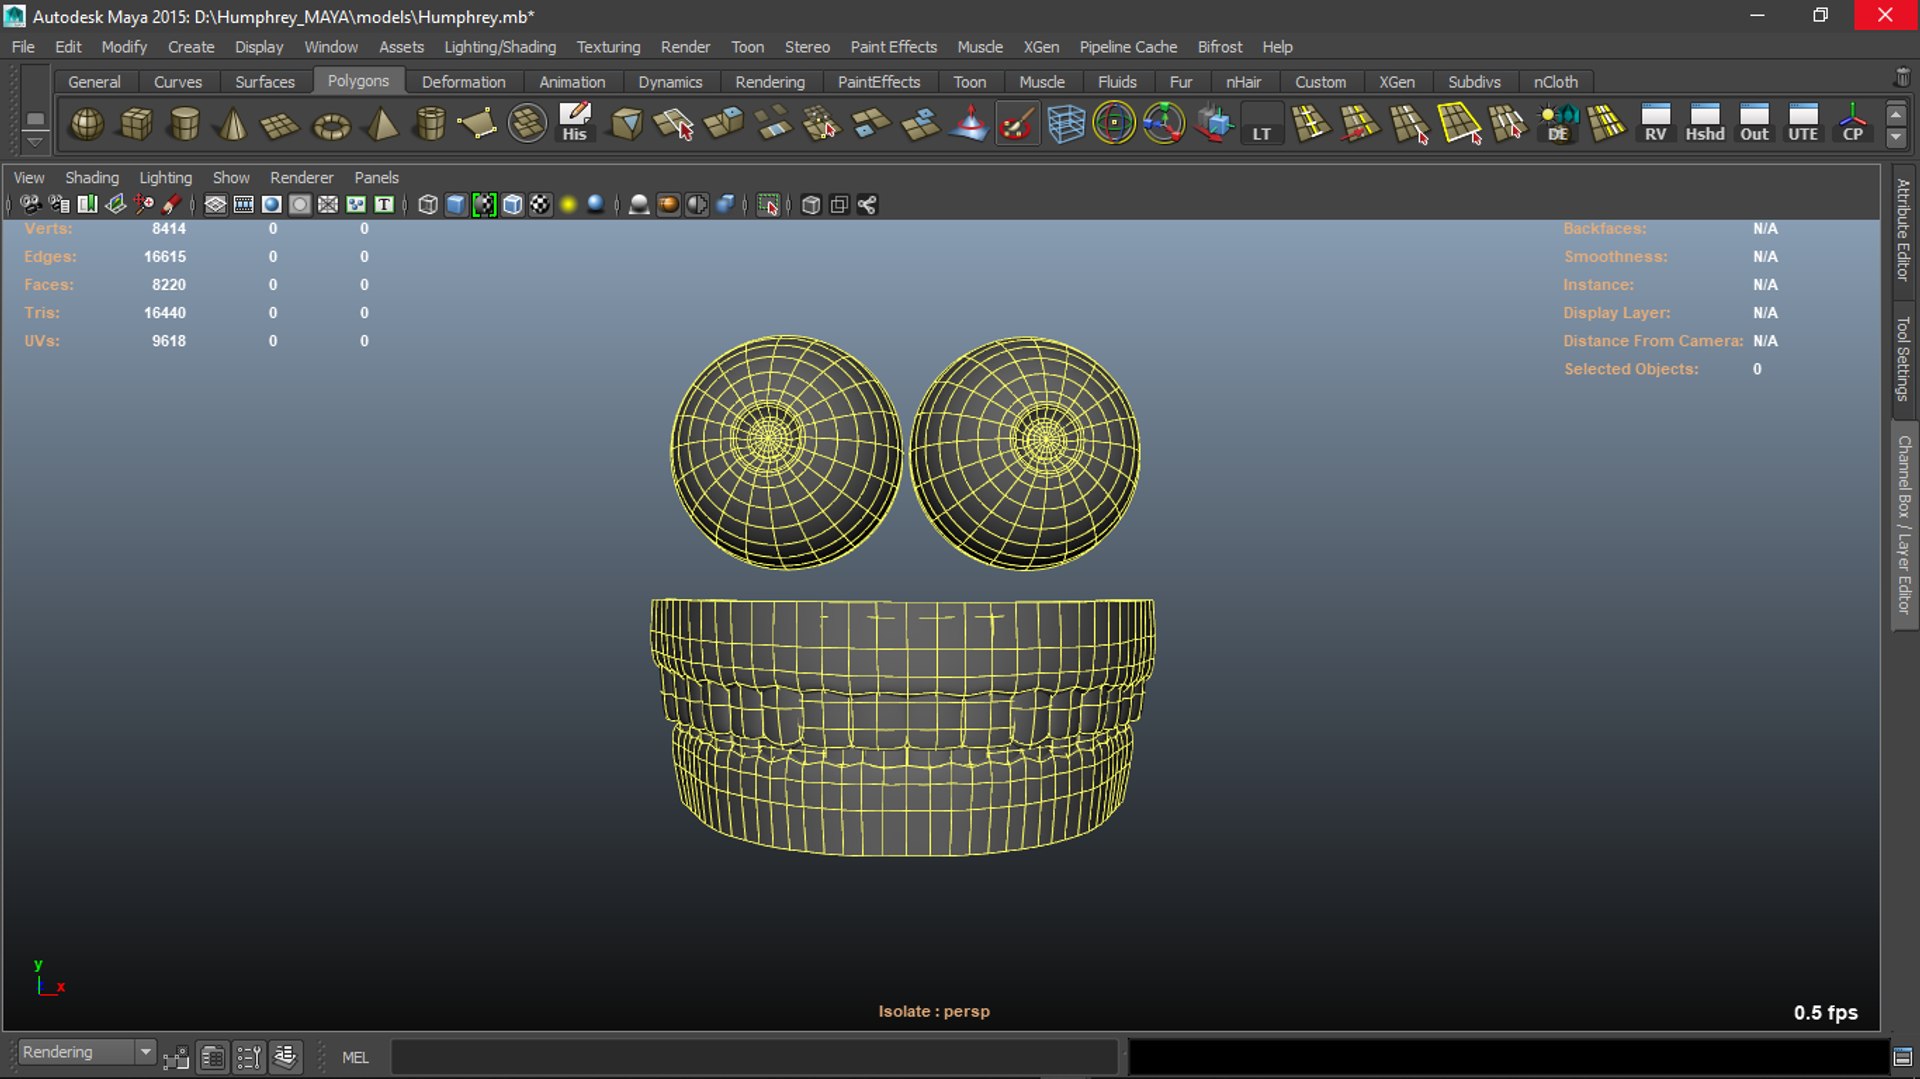
Task: Create a polygon torus from the shelf
Action: (x=331, y=125)
